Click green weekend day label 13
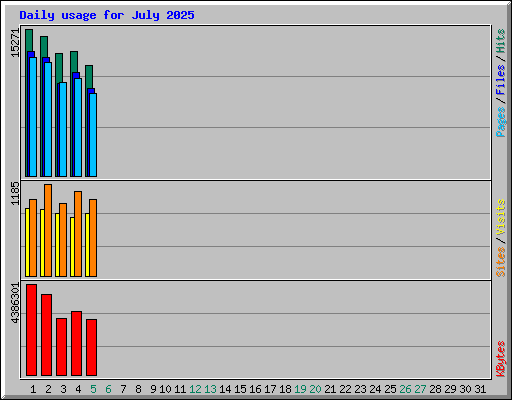 (210, 389)
